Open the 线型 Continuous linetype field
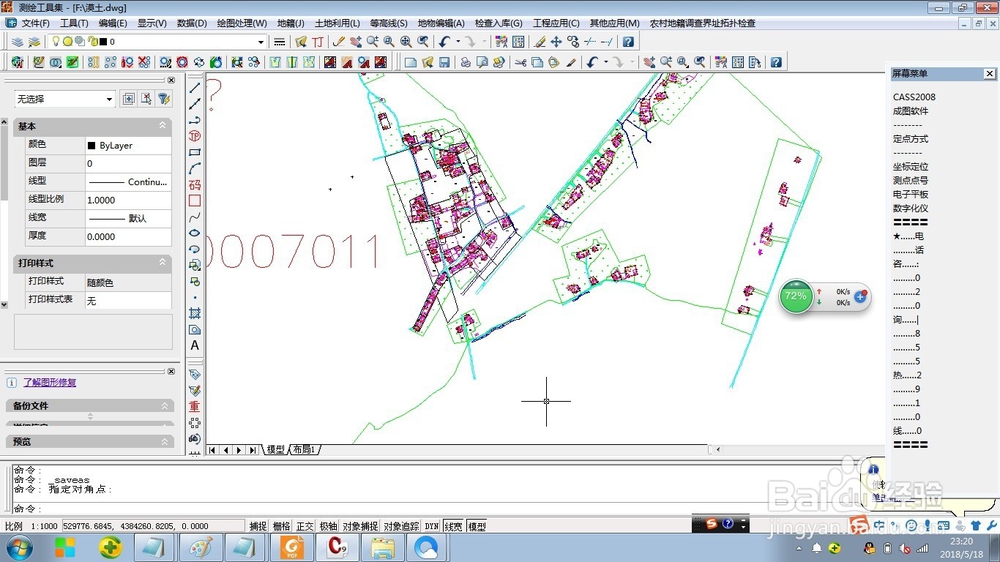This screenshot has height=562, width=1000. (128, 181)
